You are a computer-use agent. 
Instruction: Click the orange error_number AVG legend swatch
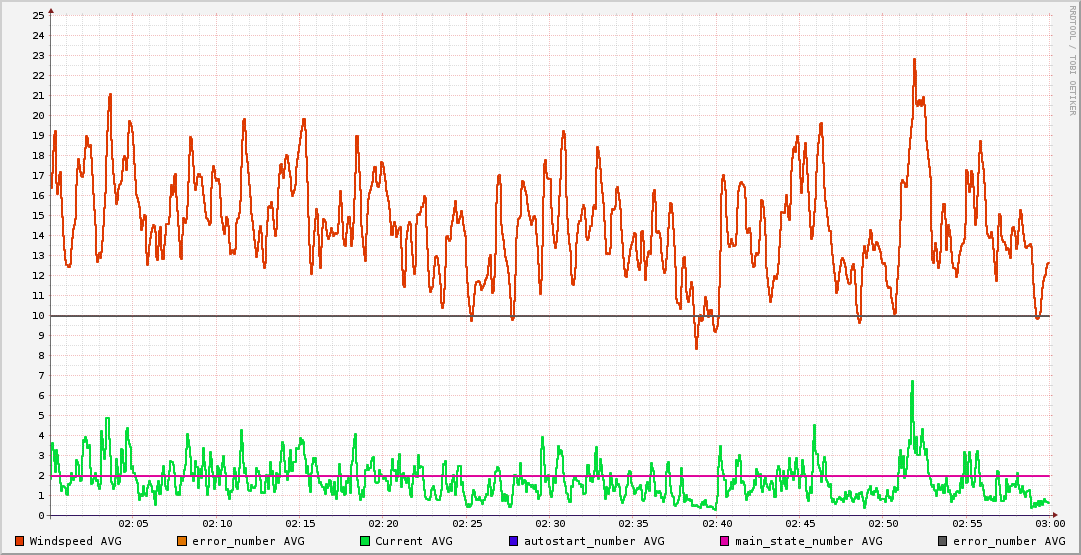pos(181,541)
